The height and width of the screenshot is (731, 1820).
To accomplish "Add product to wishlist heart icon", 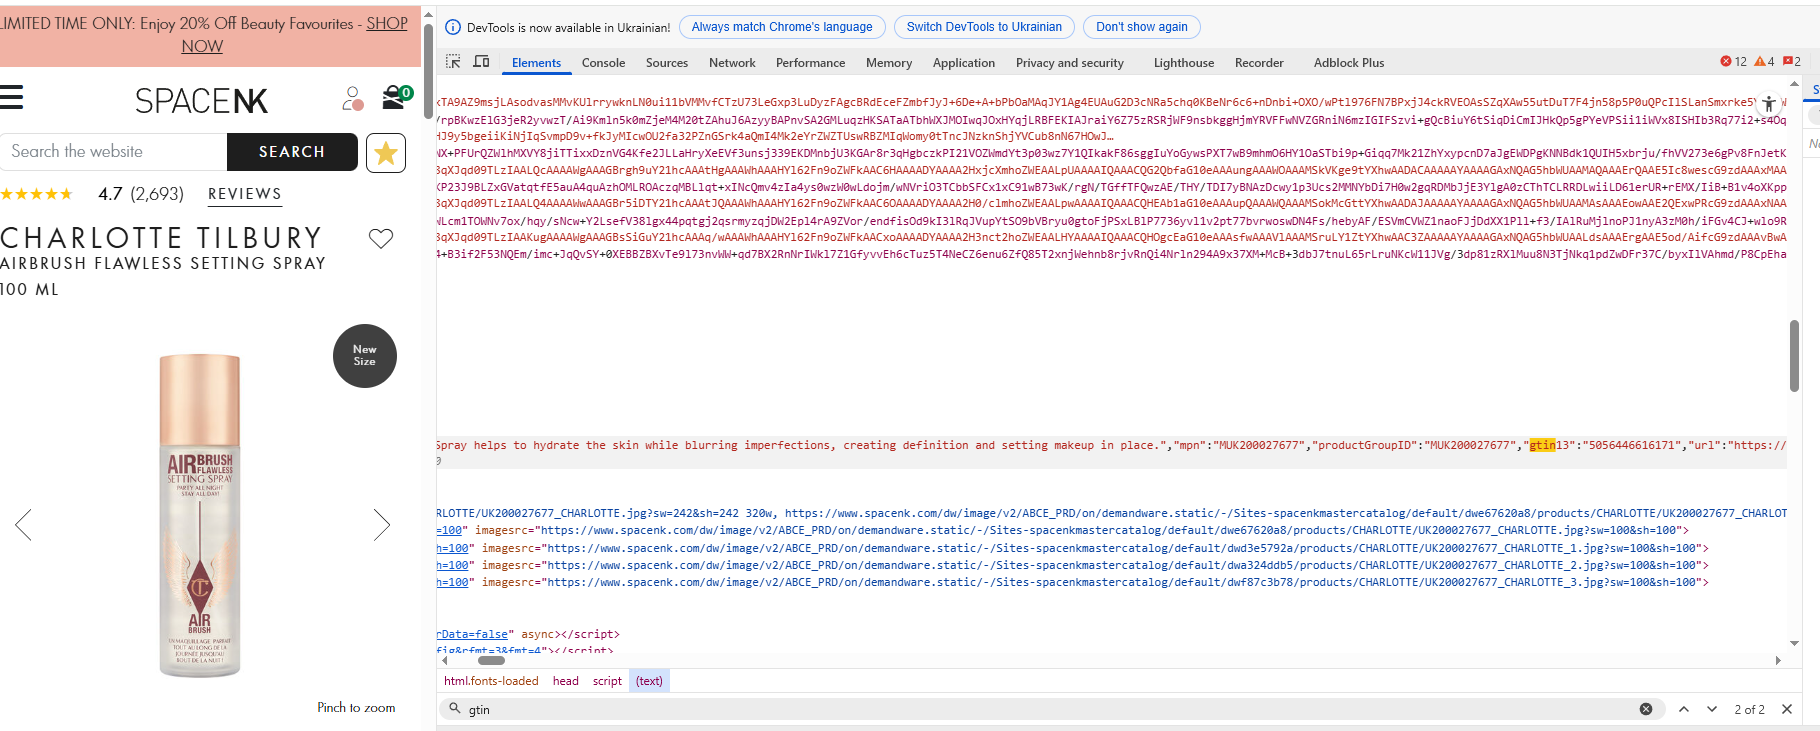I will 381,238.
